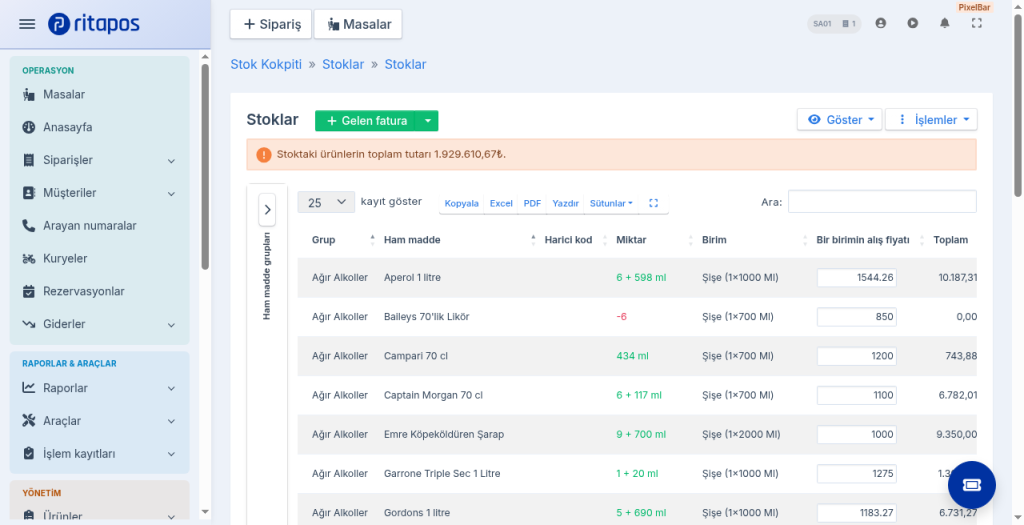1024x525 pixels.
Task: Open the İşlemler dropdown
Action: [931, 119]
